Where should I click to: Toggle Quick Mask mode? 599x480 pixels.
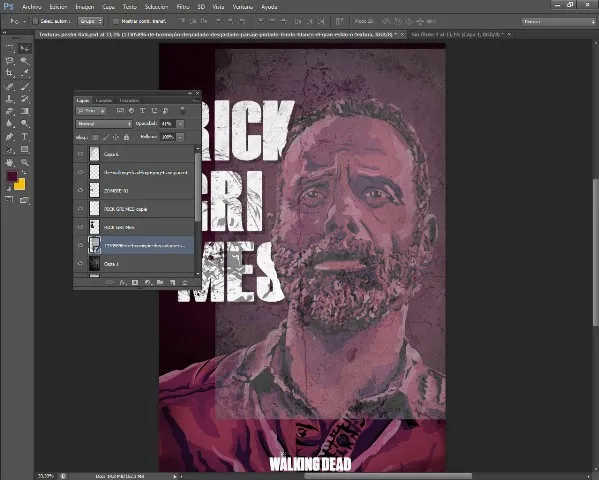(x=9, y=200)
